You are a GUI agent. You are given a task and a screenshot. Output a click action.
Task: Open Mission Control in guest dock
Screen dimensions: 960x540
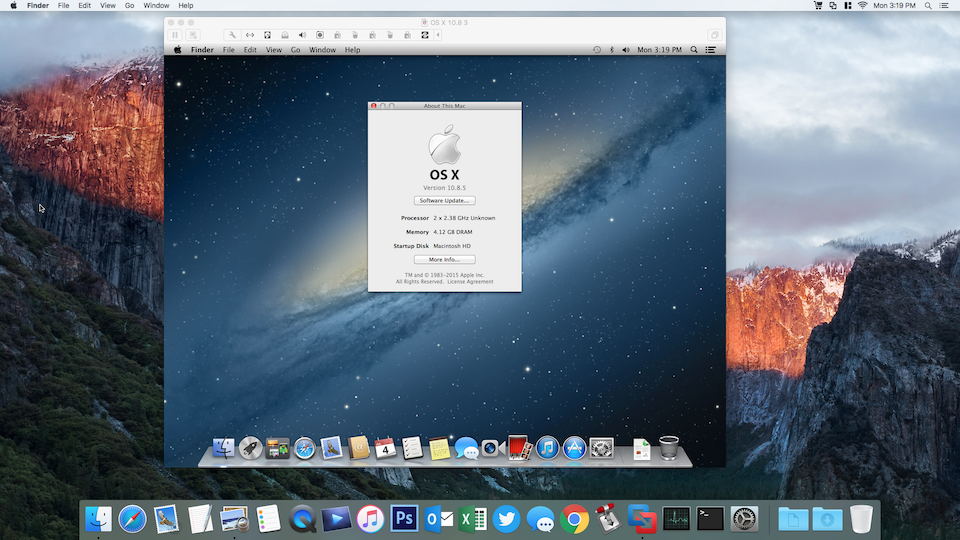point(277,448)
